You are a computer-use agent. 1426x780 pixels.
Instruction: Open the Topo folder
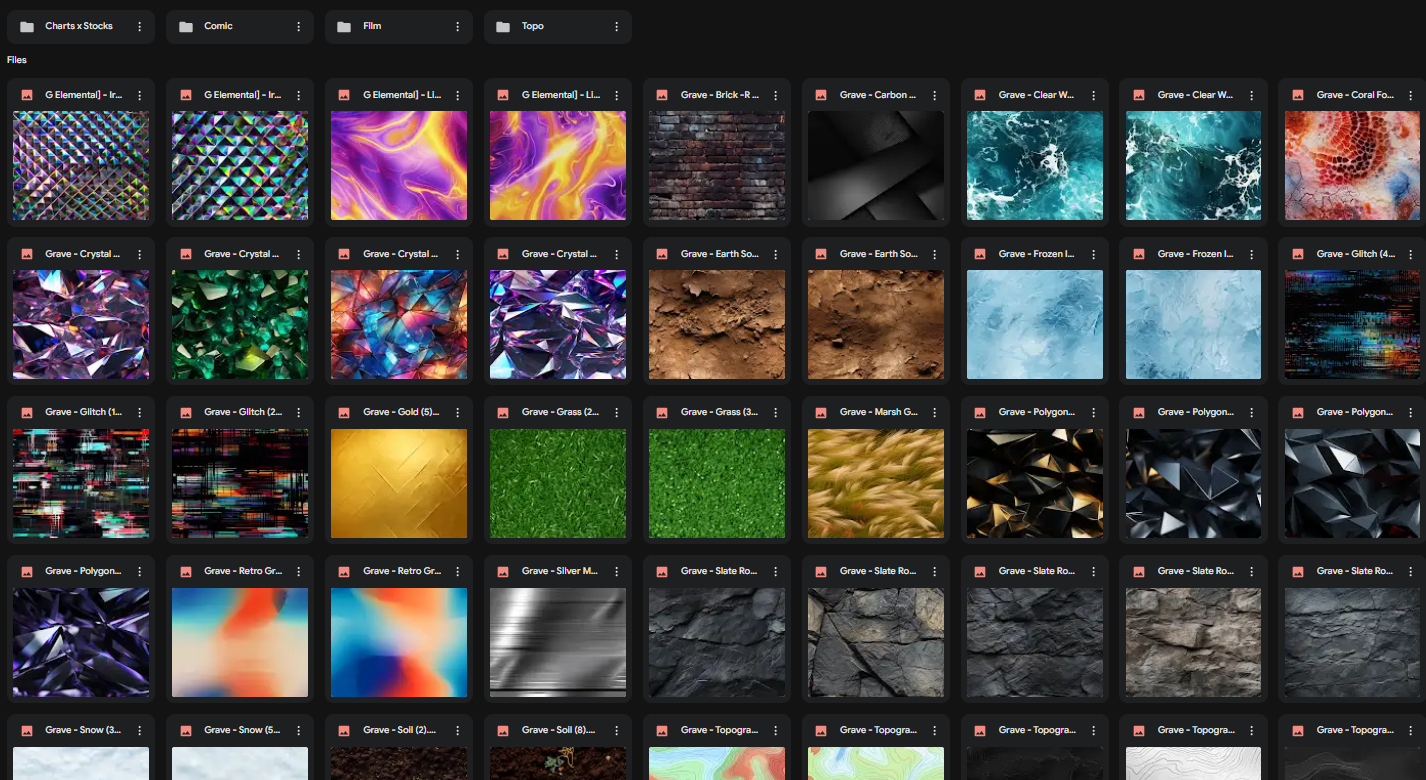point(557,26)
